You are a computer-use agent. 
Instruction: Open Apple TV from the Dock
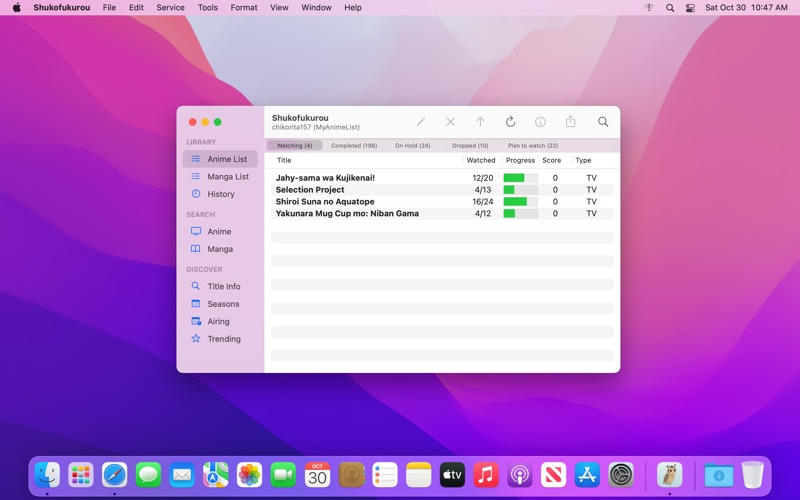tap(452, 475)
